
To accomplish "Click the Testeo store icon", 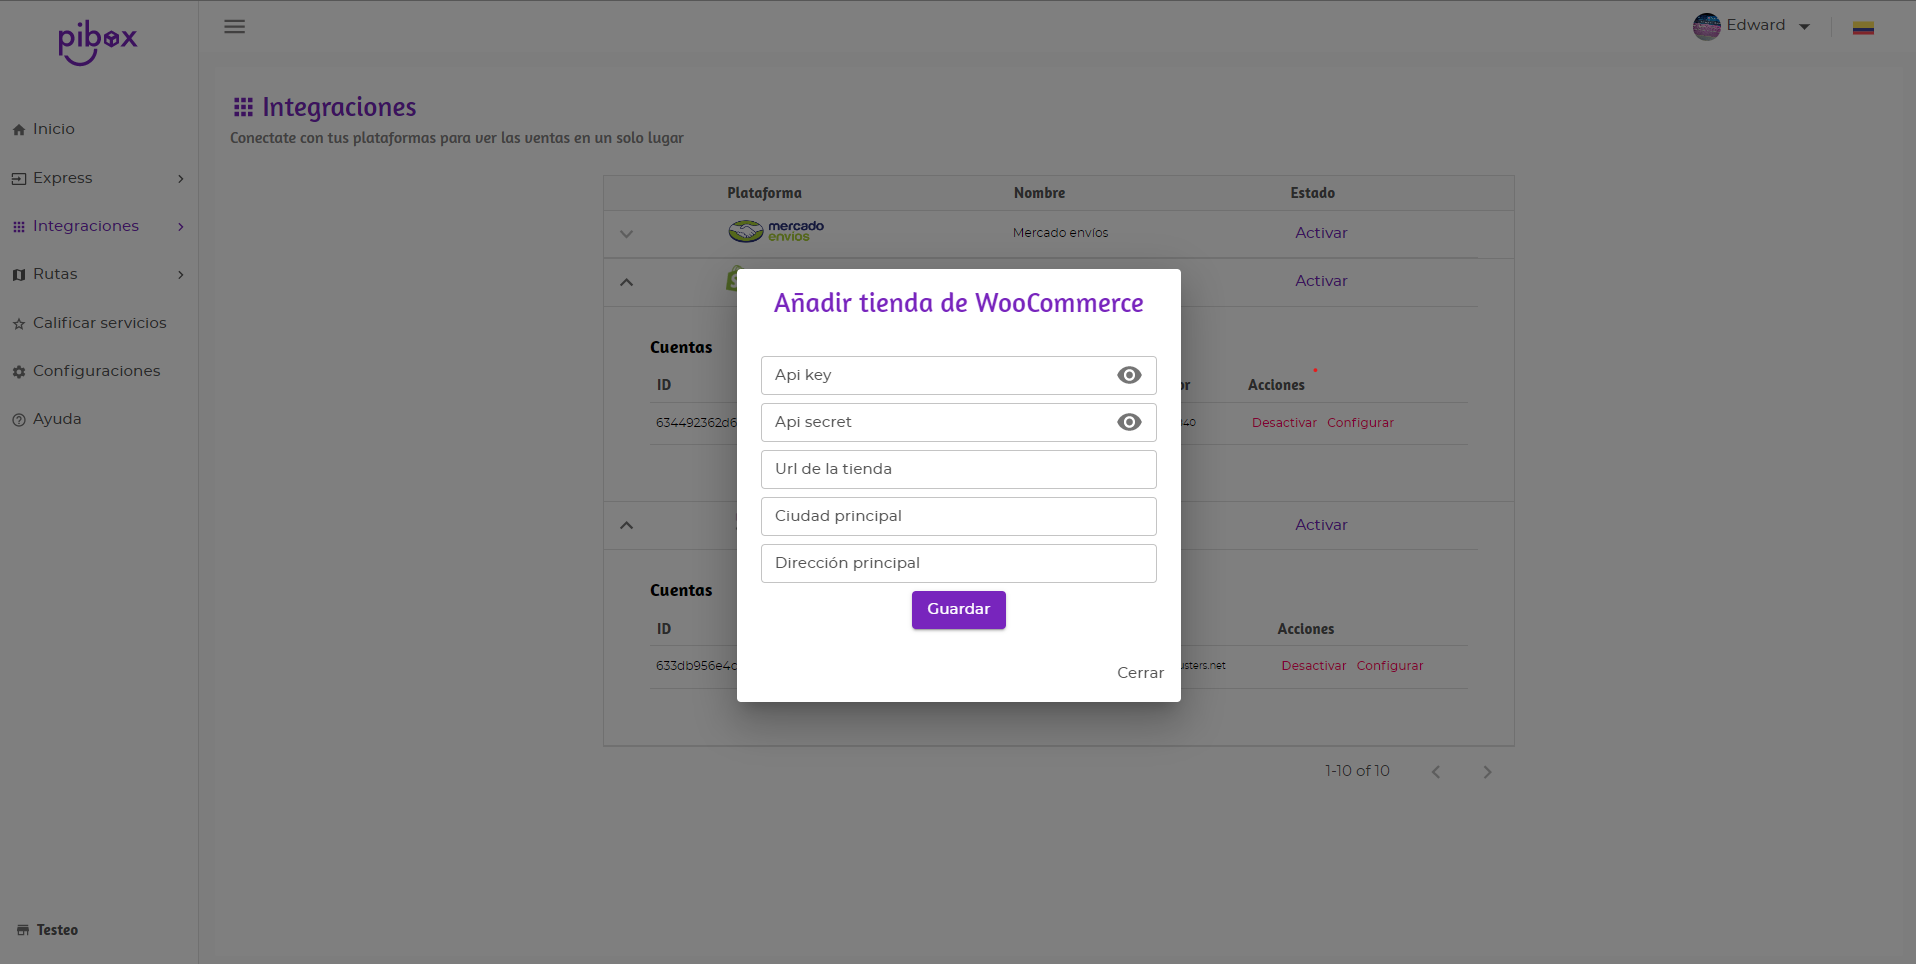I will click(x=23, y=930).
